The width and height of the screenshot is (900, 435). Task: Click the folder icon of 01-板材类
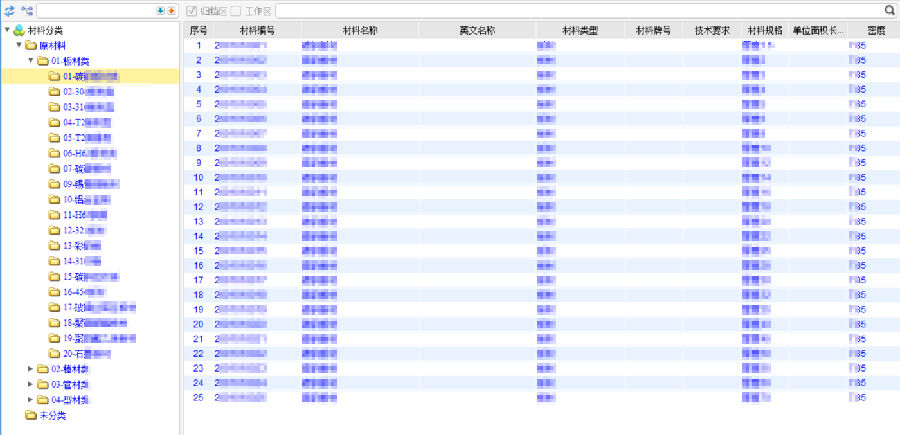(42, 61)
